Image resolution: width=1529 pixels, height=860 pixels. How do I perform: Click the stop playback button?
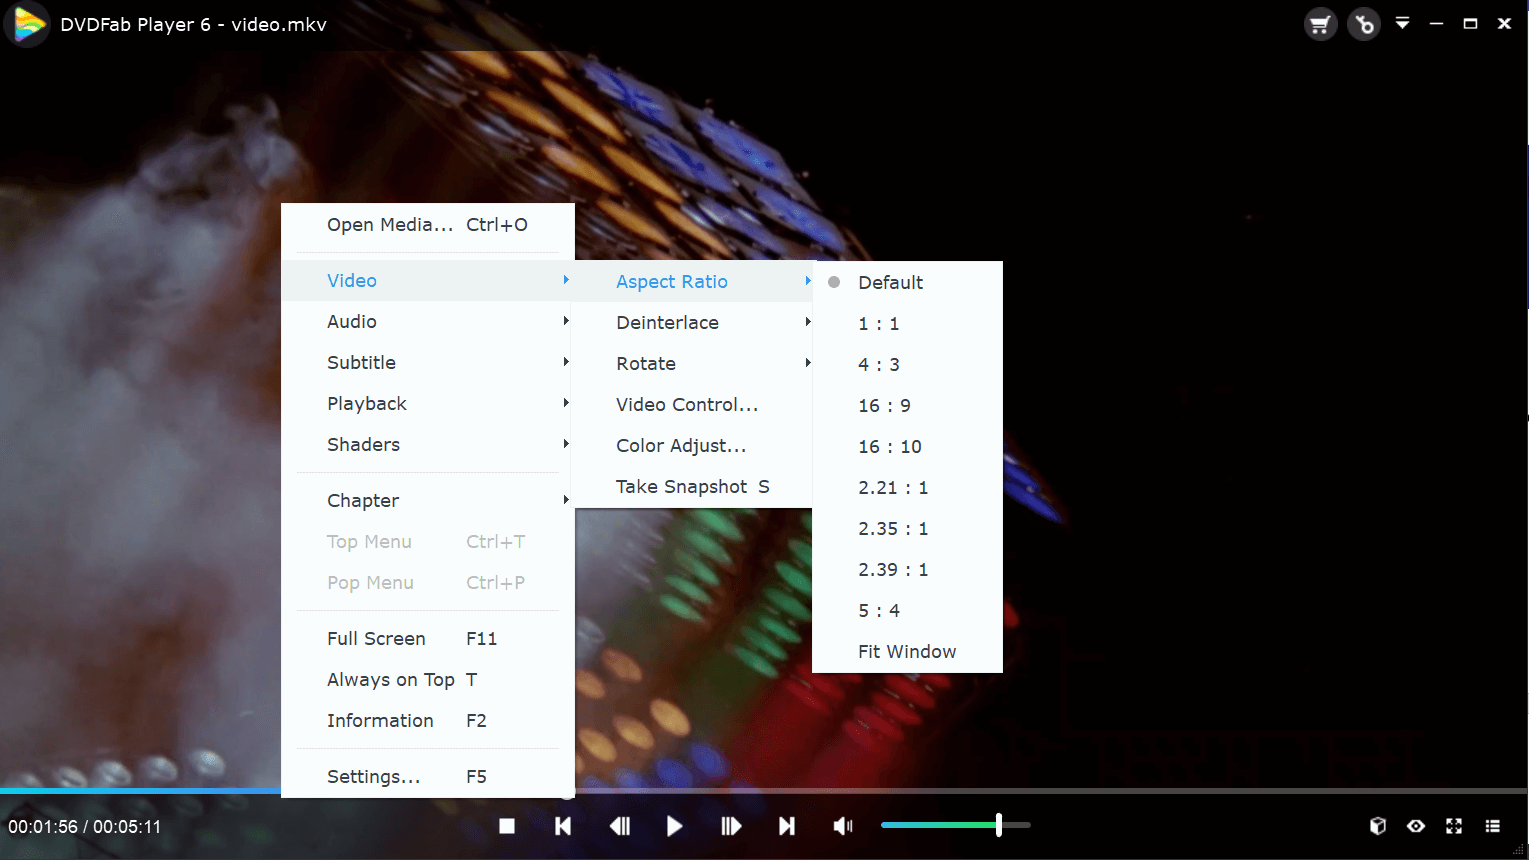[507, 826]
